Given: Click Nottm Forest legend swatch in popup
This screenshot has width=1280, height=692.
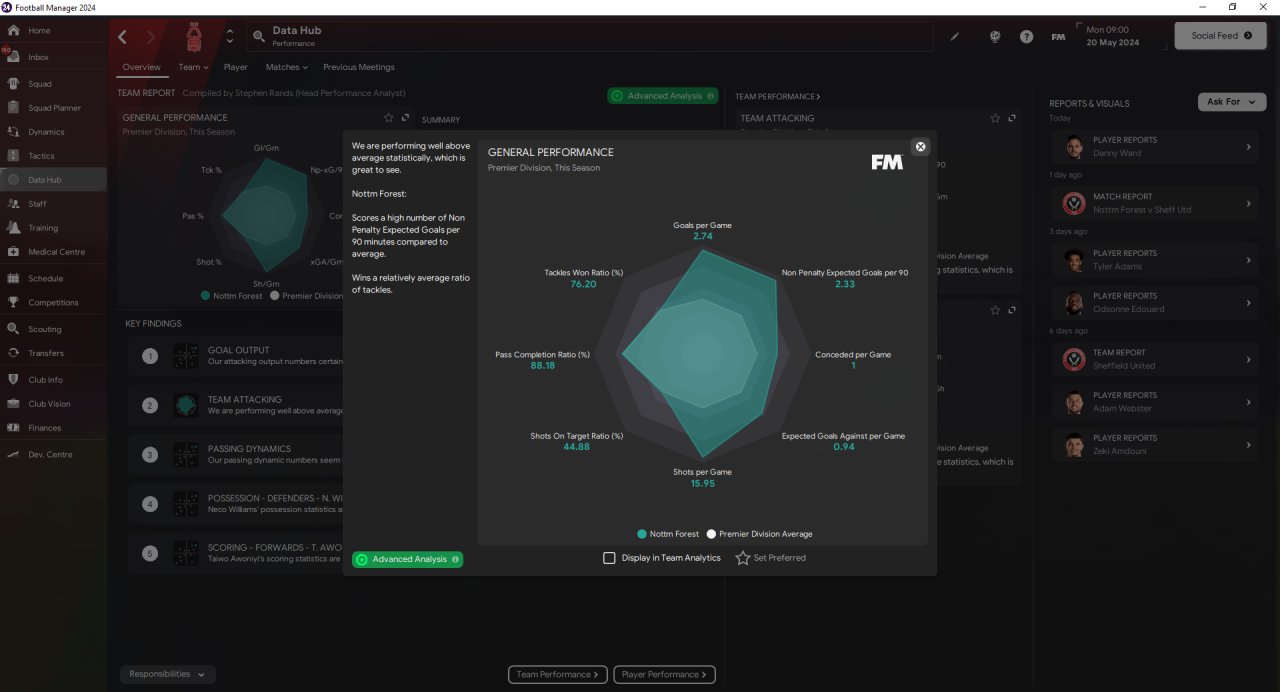Looking at the screenshot, I should [642, 534].
